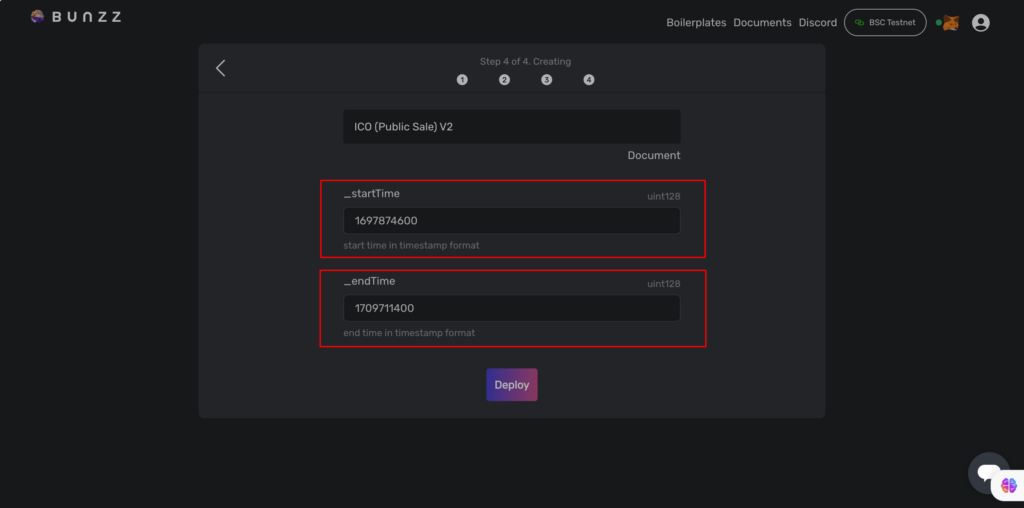Image resolution: width=1024 pixels, height=508 pixels.
Task: Focus the _endTime input field
Action: (512, 308)
